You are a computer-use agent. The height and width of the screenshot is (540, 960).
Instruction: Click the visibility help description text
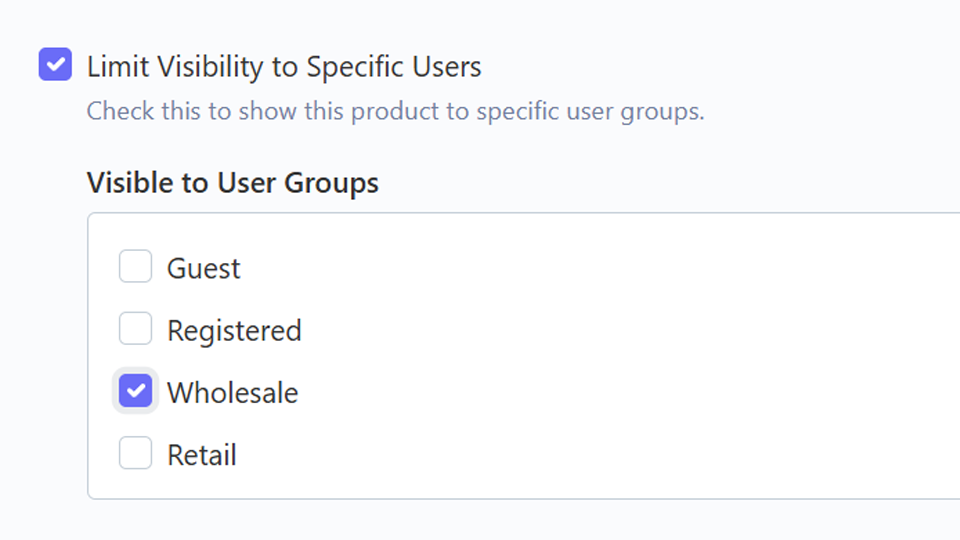pyautogui.click(x=395, y=111)
